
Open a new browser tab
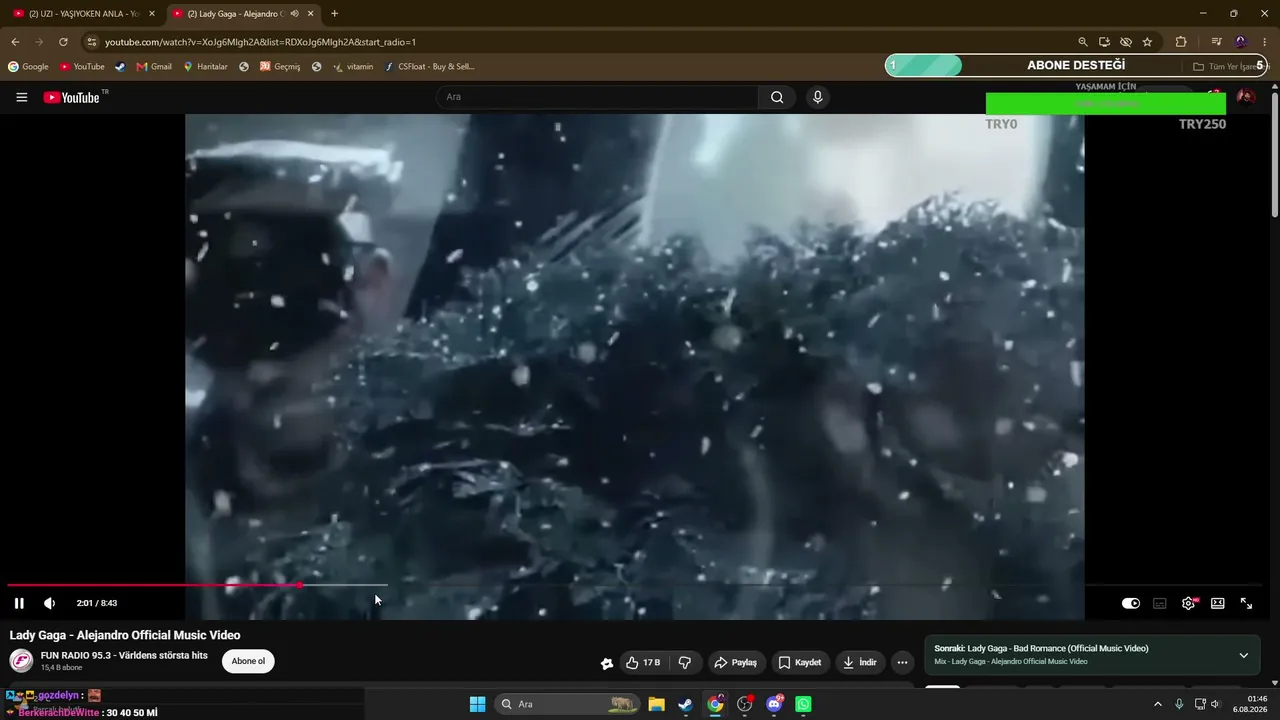coord(335,14)
